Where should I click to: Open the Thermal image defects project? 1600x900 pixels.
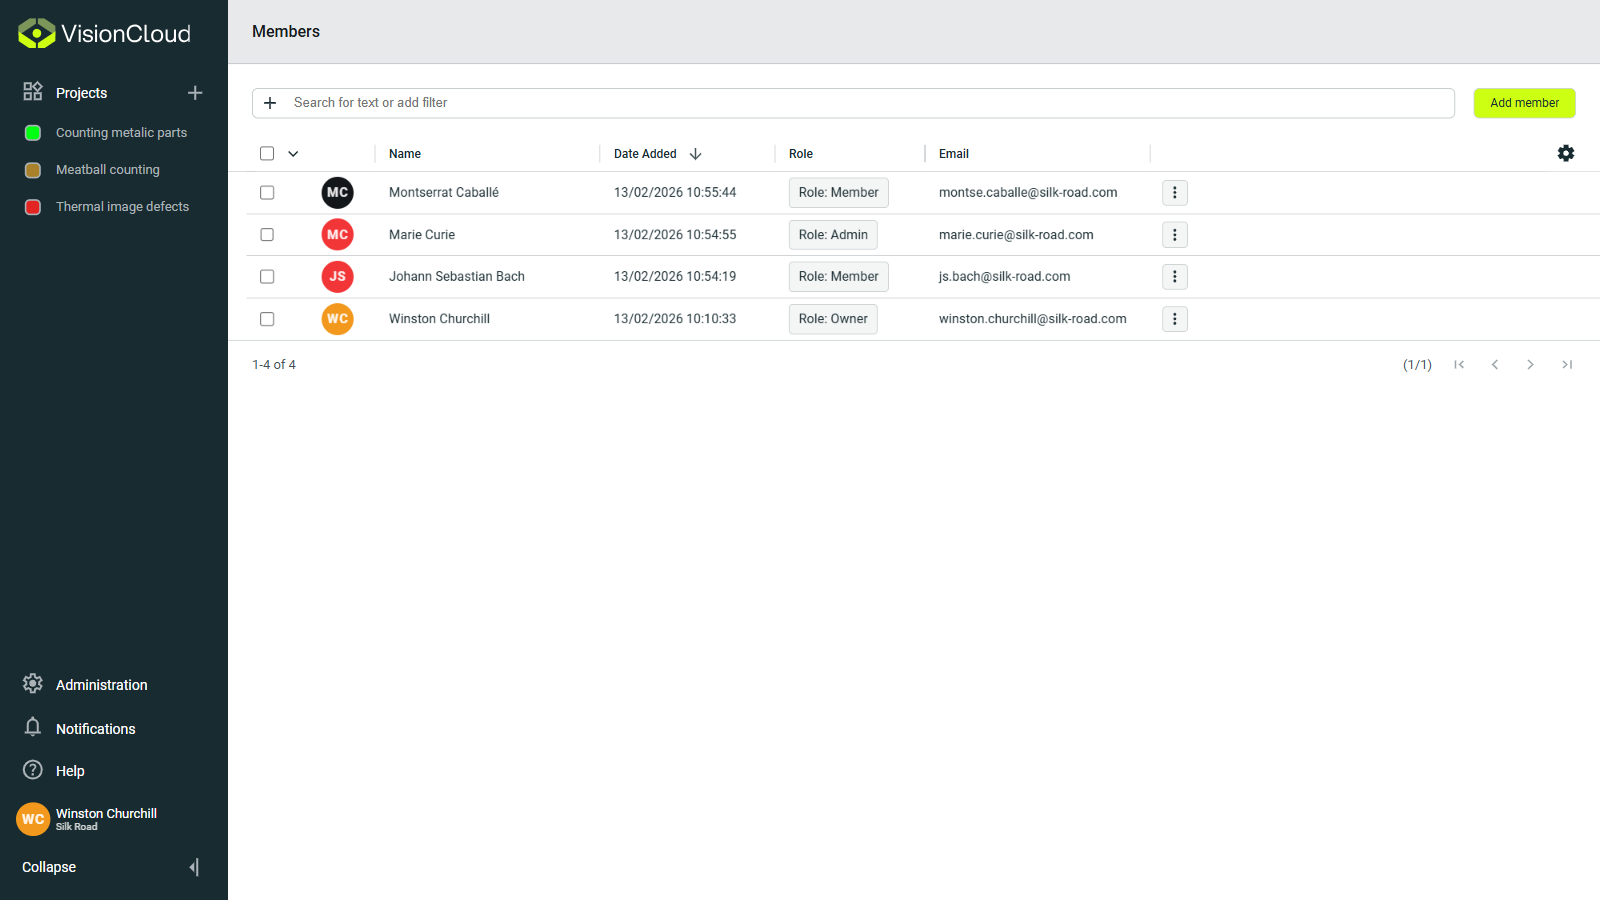122,206
